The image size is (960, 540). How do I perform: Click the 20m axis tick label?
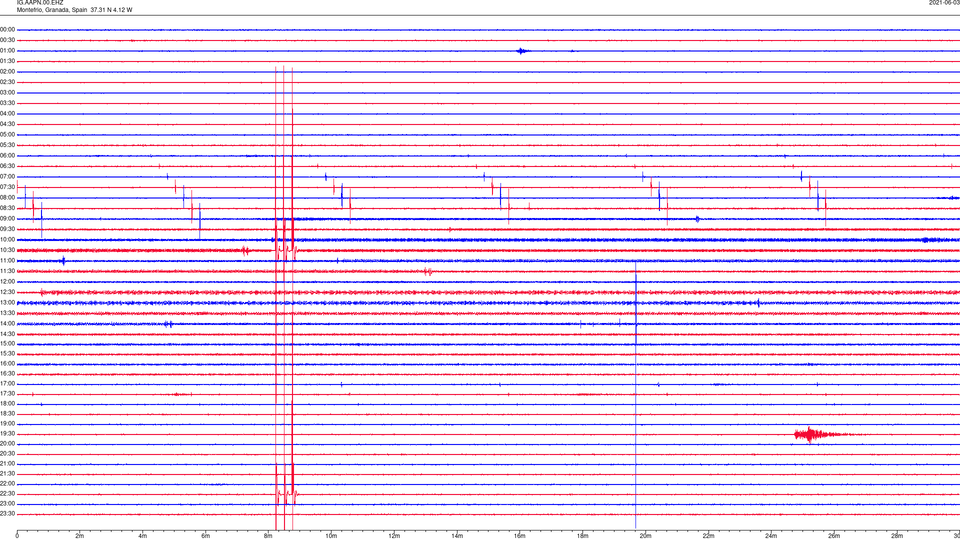click(x=645, y=536)
